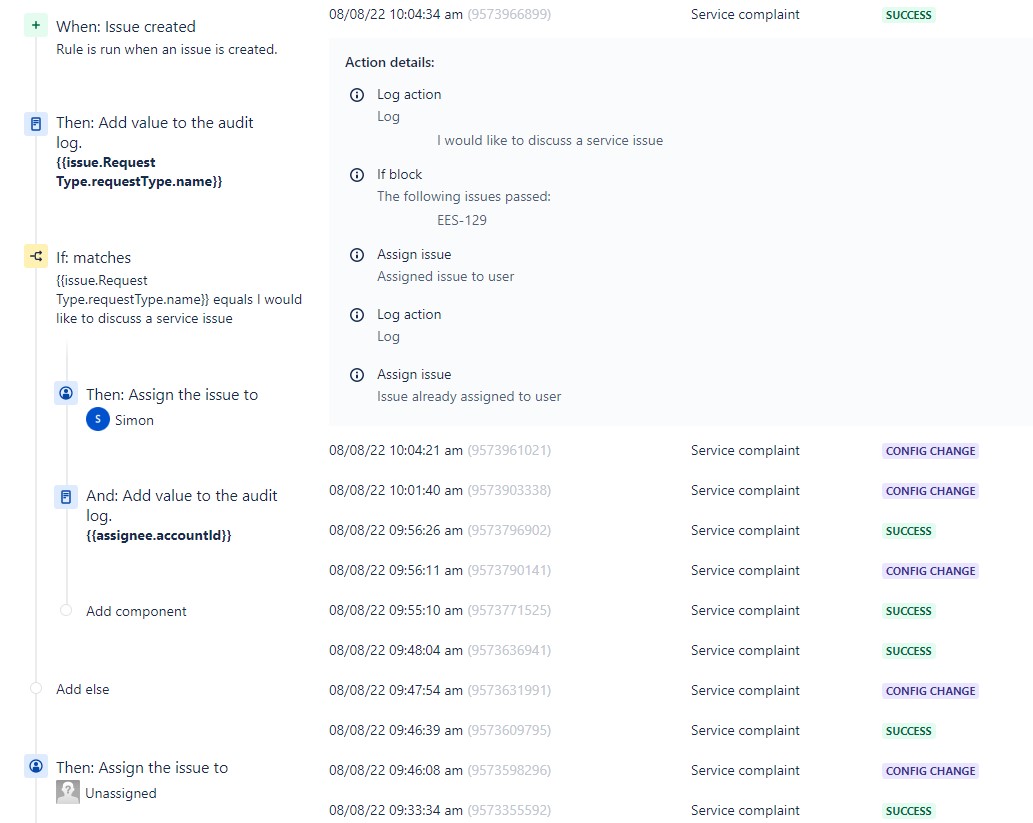Viewport: 1033px width, 823px height.
Task: Click 'Service complaint' in the 09:46:39 am row
Action: tap(745, 731)
